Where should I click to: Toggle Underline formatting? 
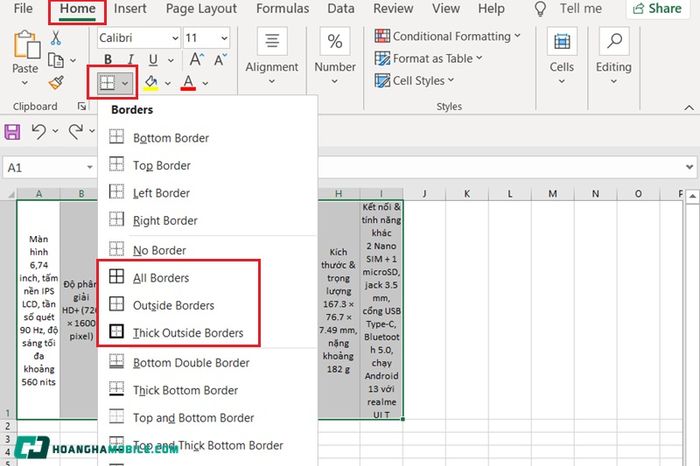point(153,60)
